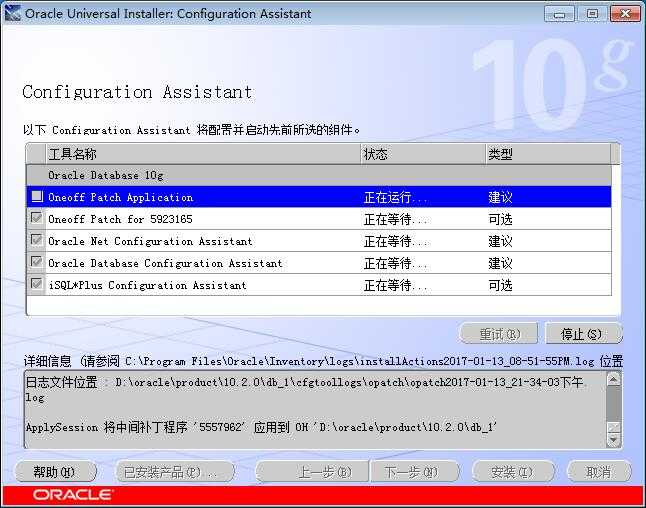Select the Oracle Net Configuration Assistant text

pyautogui.click(x=150, y=241)
